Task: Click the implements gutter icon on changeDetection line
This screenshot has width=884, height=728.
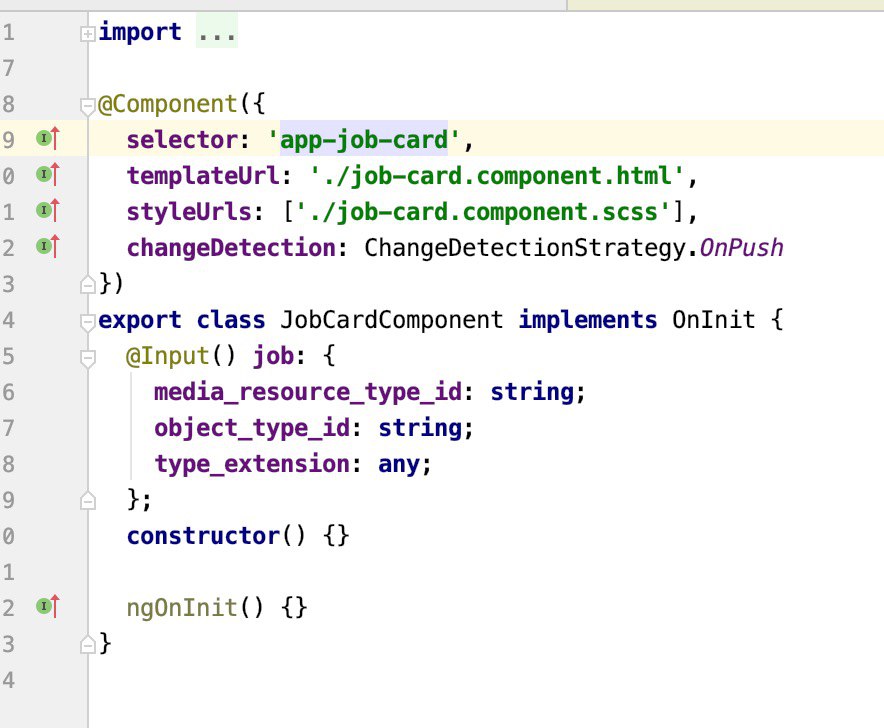Action: (x=47, y=246)
